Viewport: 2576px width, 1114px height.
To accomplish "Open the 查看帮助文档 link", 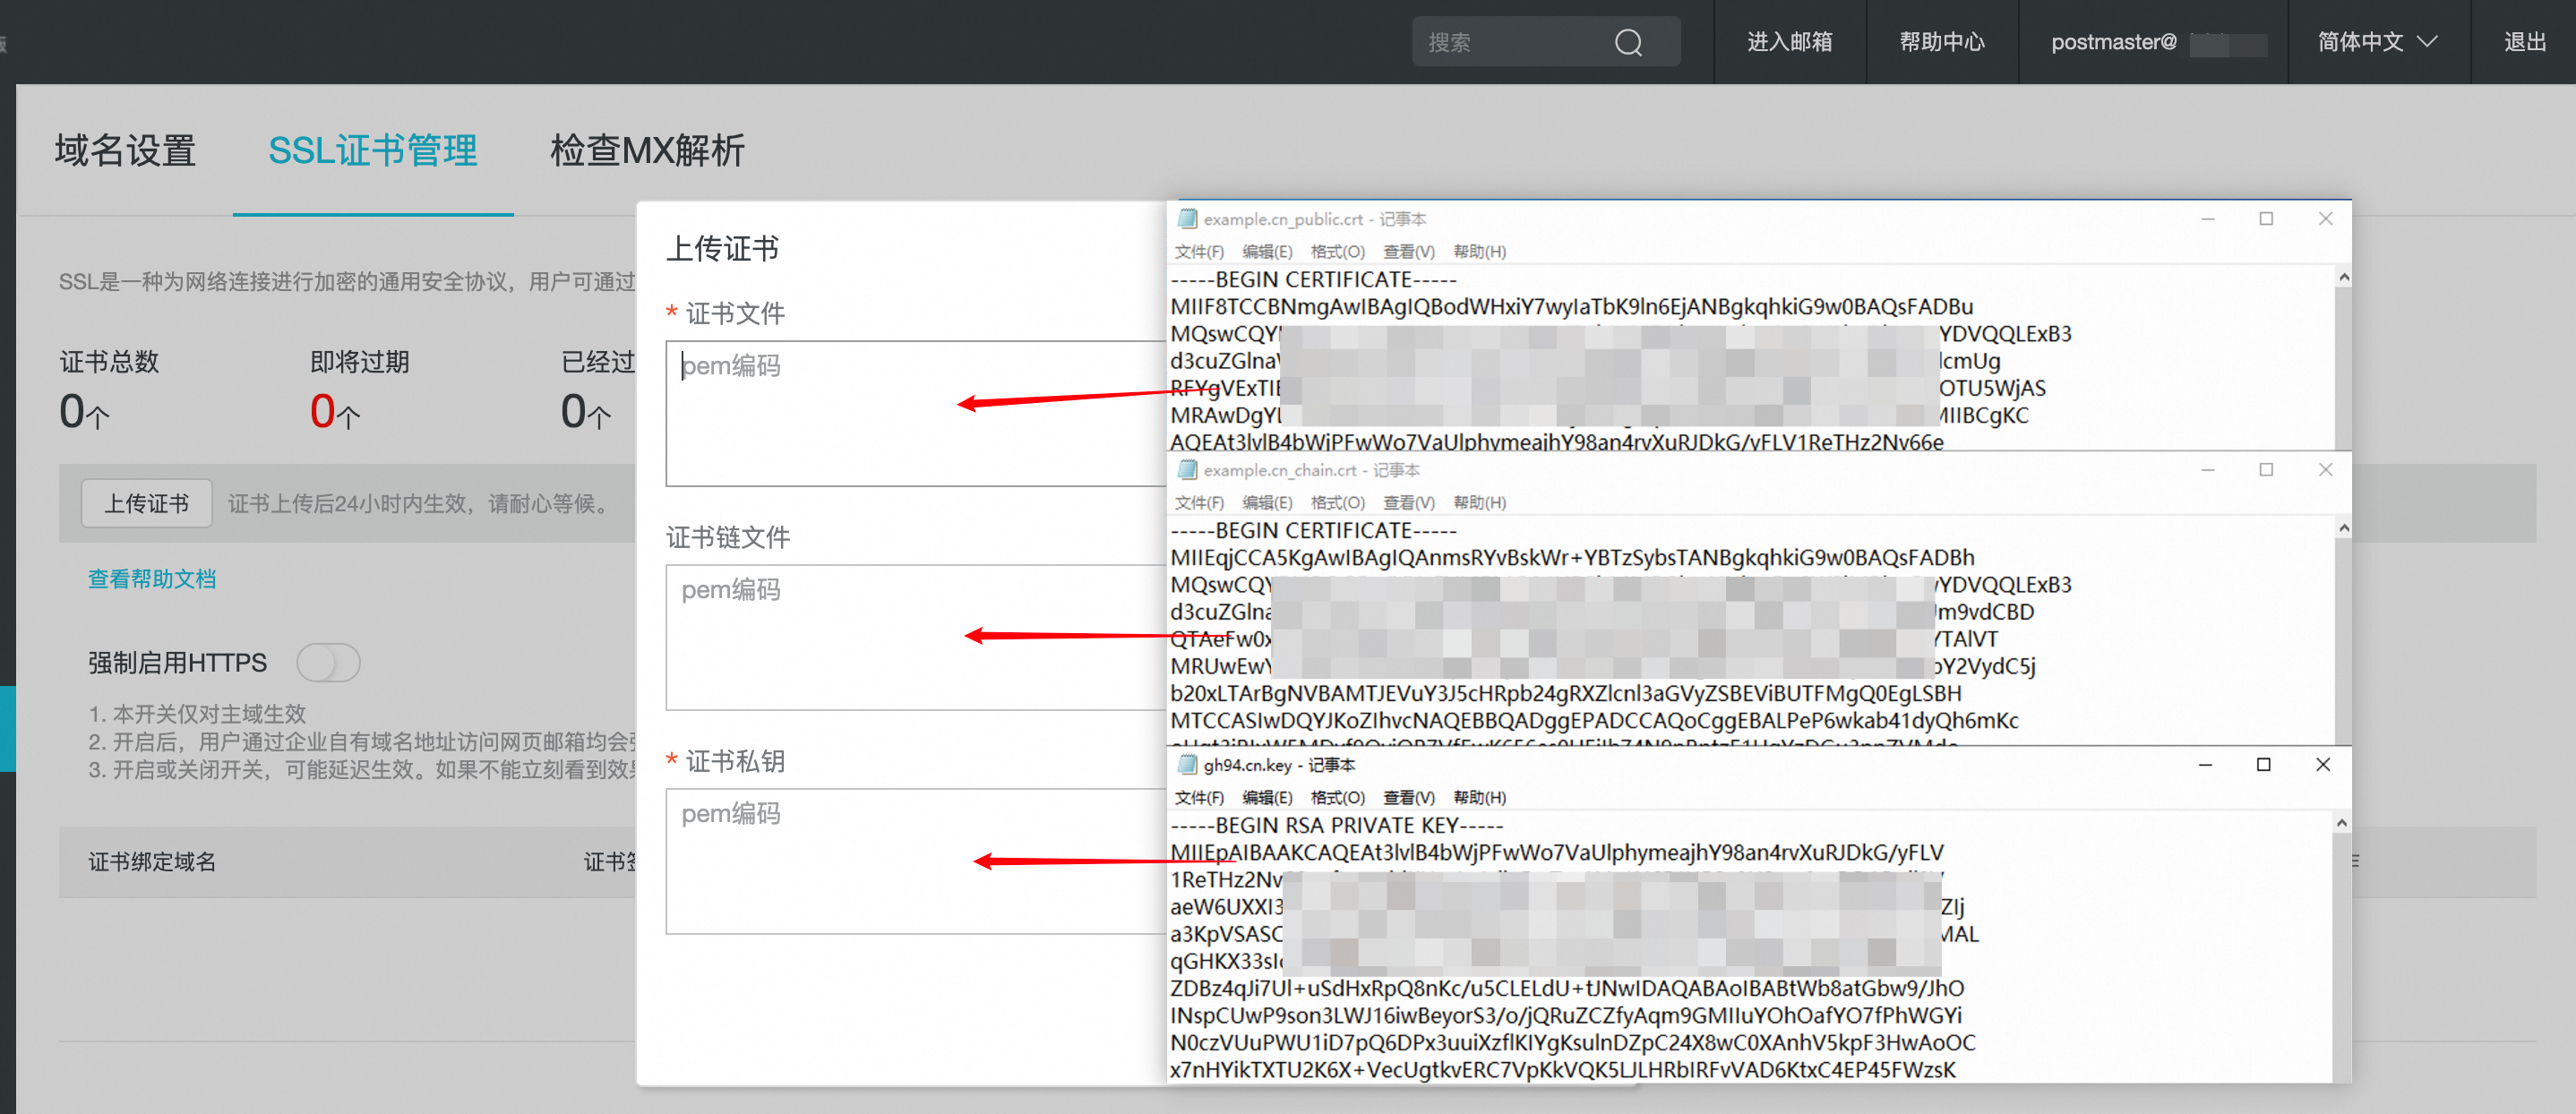I will pos(152,579).
